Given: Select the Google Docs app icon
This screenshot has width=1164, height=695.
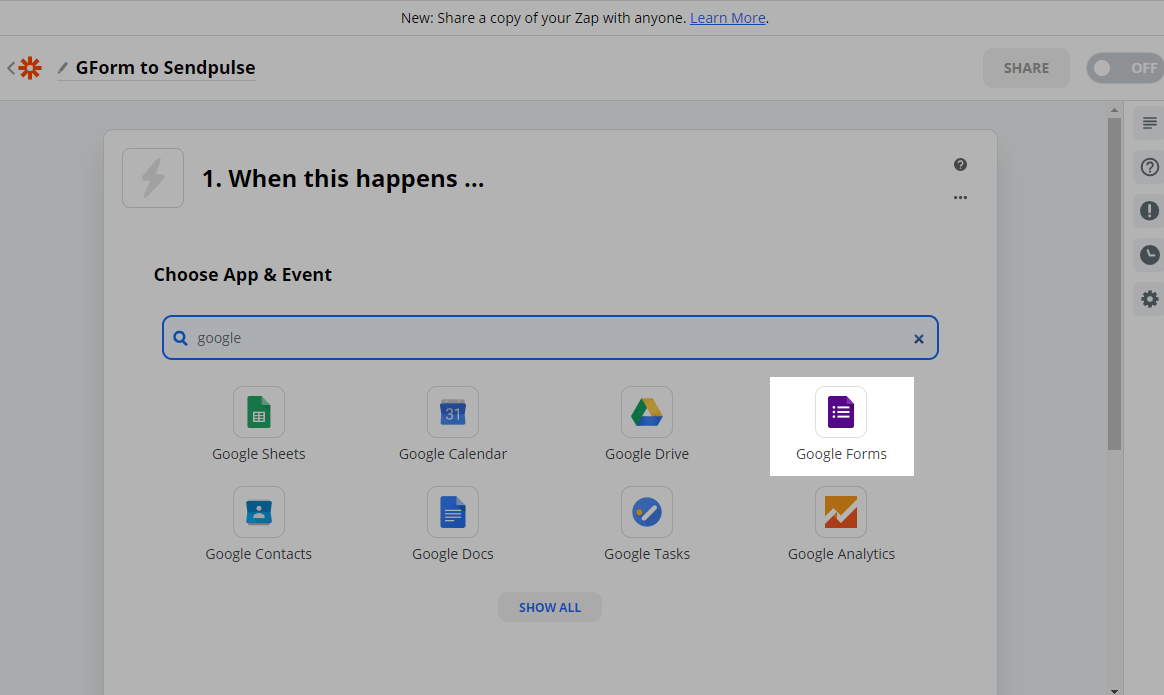Looking at the screenshot, I should (453, 512).
